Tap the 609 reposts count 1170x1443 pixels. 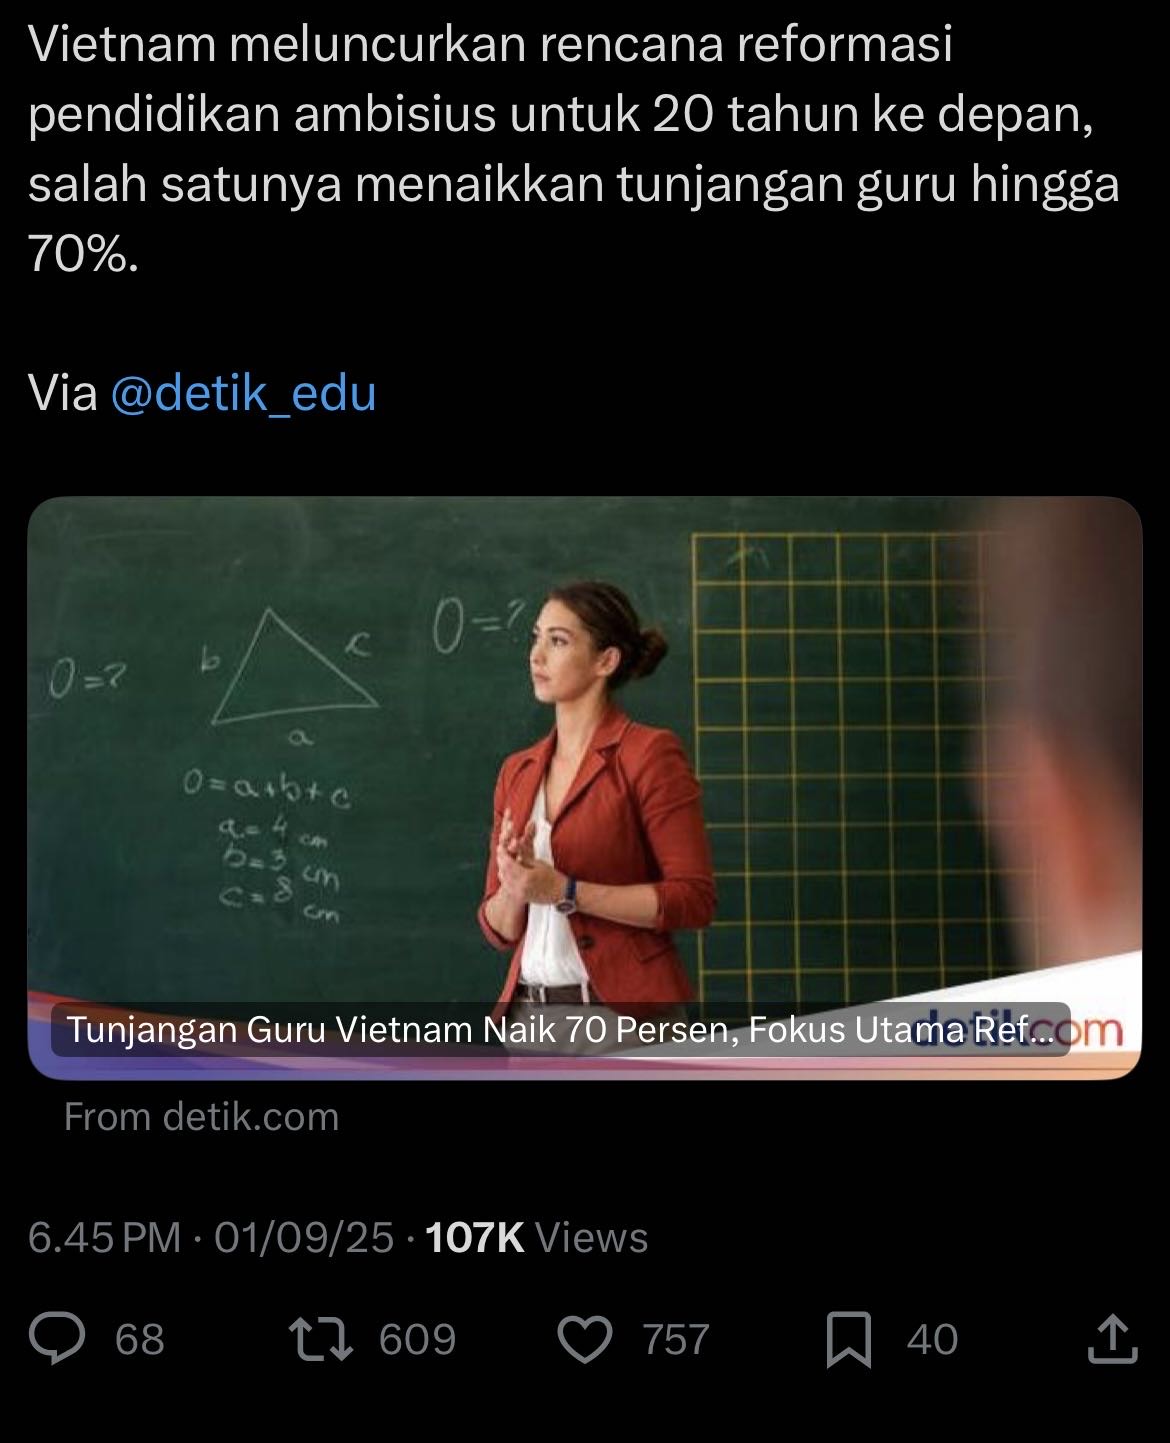coord(417,1340)
